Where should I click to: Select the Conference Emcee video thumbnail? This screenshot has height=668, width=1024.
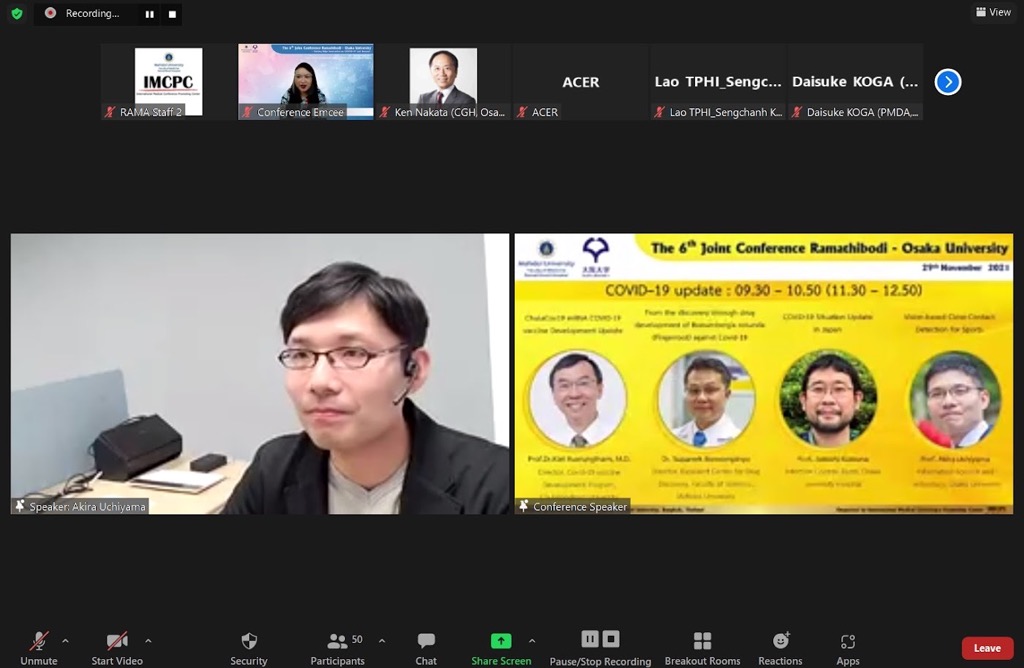pyautogui.click(x=305, y=82)
